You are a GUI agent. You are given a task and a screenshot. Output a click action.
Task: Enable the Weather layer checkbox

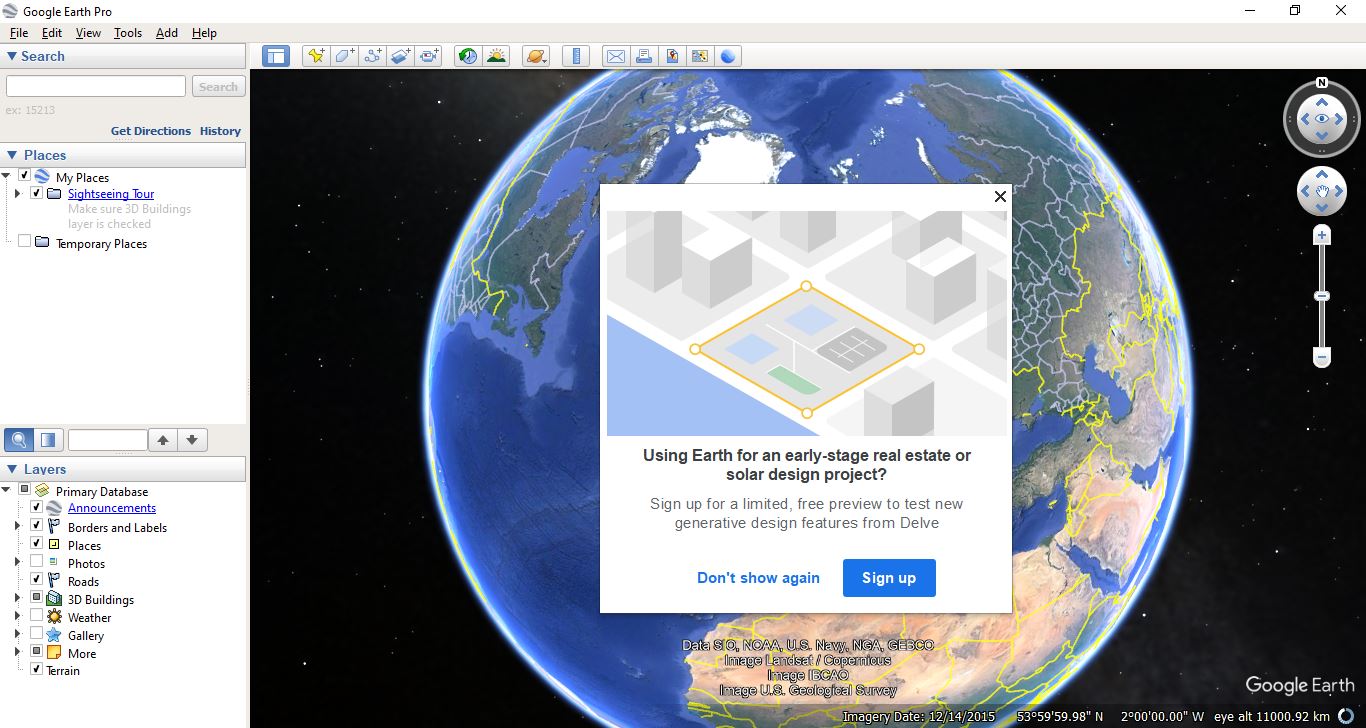[36, 616]
